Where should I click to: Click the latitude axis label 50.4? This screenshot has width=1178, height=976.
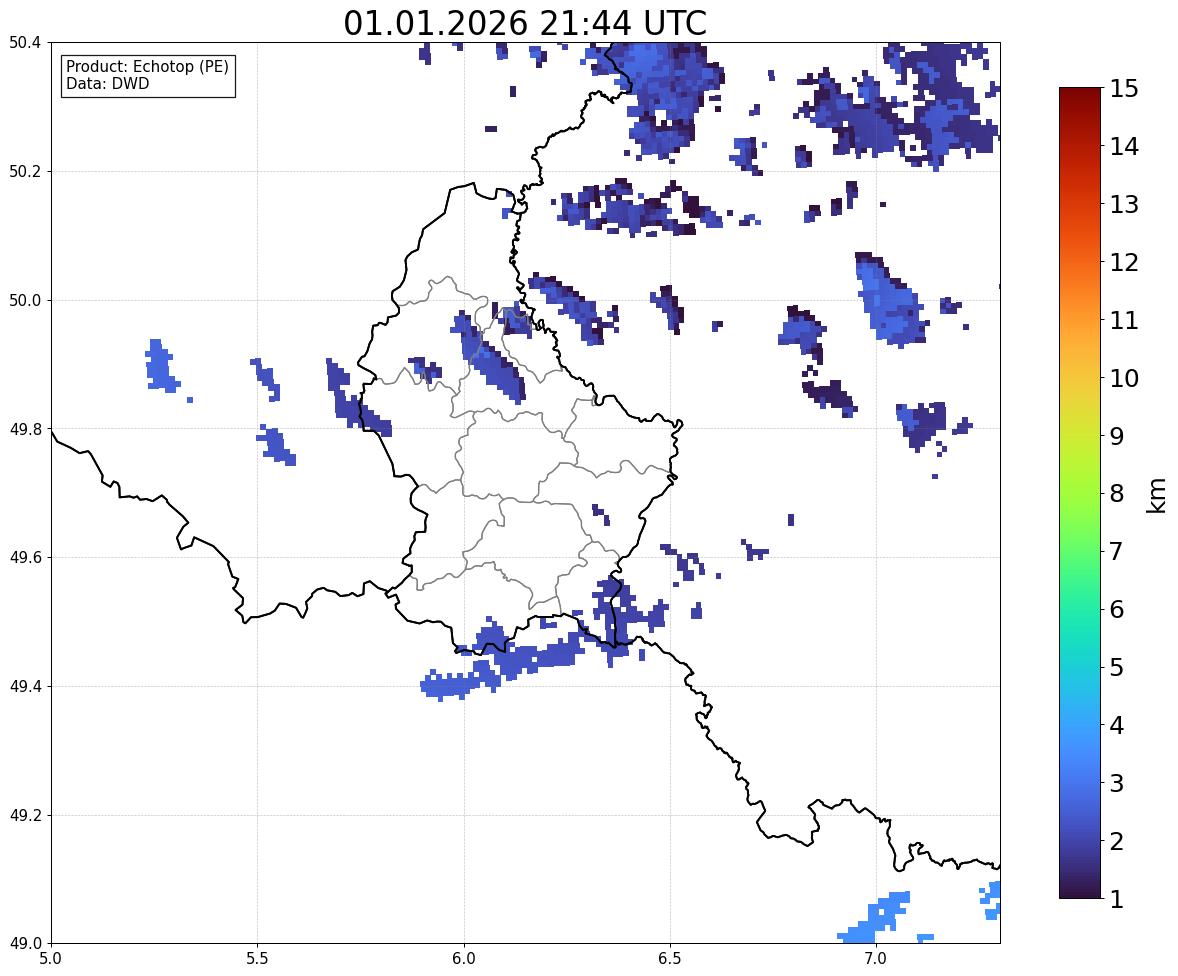(x=25, y=43)
